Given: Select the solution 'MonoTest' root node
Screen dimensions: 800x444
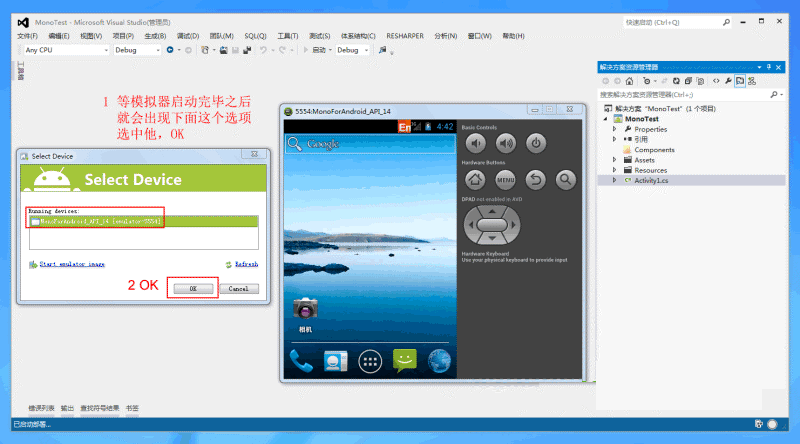Looking at the screenshot, I should click(x=665, y=109).
